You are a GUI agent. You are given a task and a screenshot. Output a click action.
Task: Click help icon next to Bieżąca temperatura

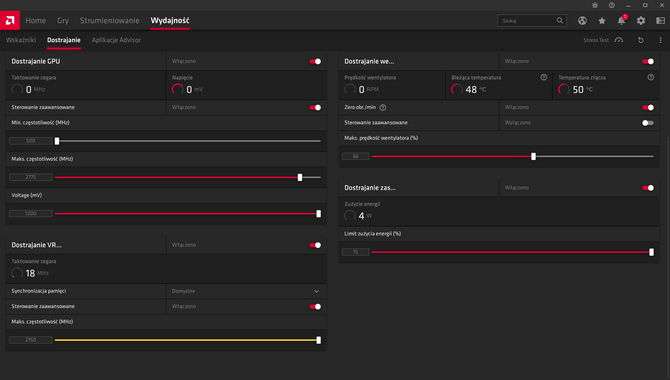tap(544, 77)
